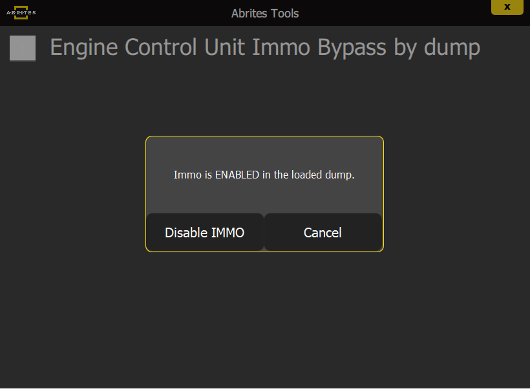Confirm by clicking Disable IMMO
This screenshot has width=530, height=390.
[205, 232]
